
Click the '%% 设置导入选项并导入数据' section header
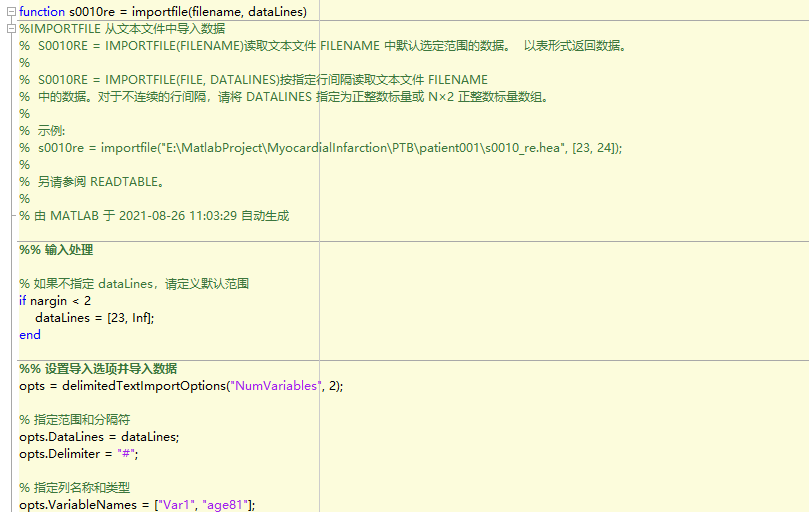pyautogui.click(x=98, y=369)
